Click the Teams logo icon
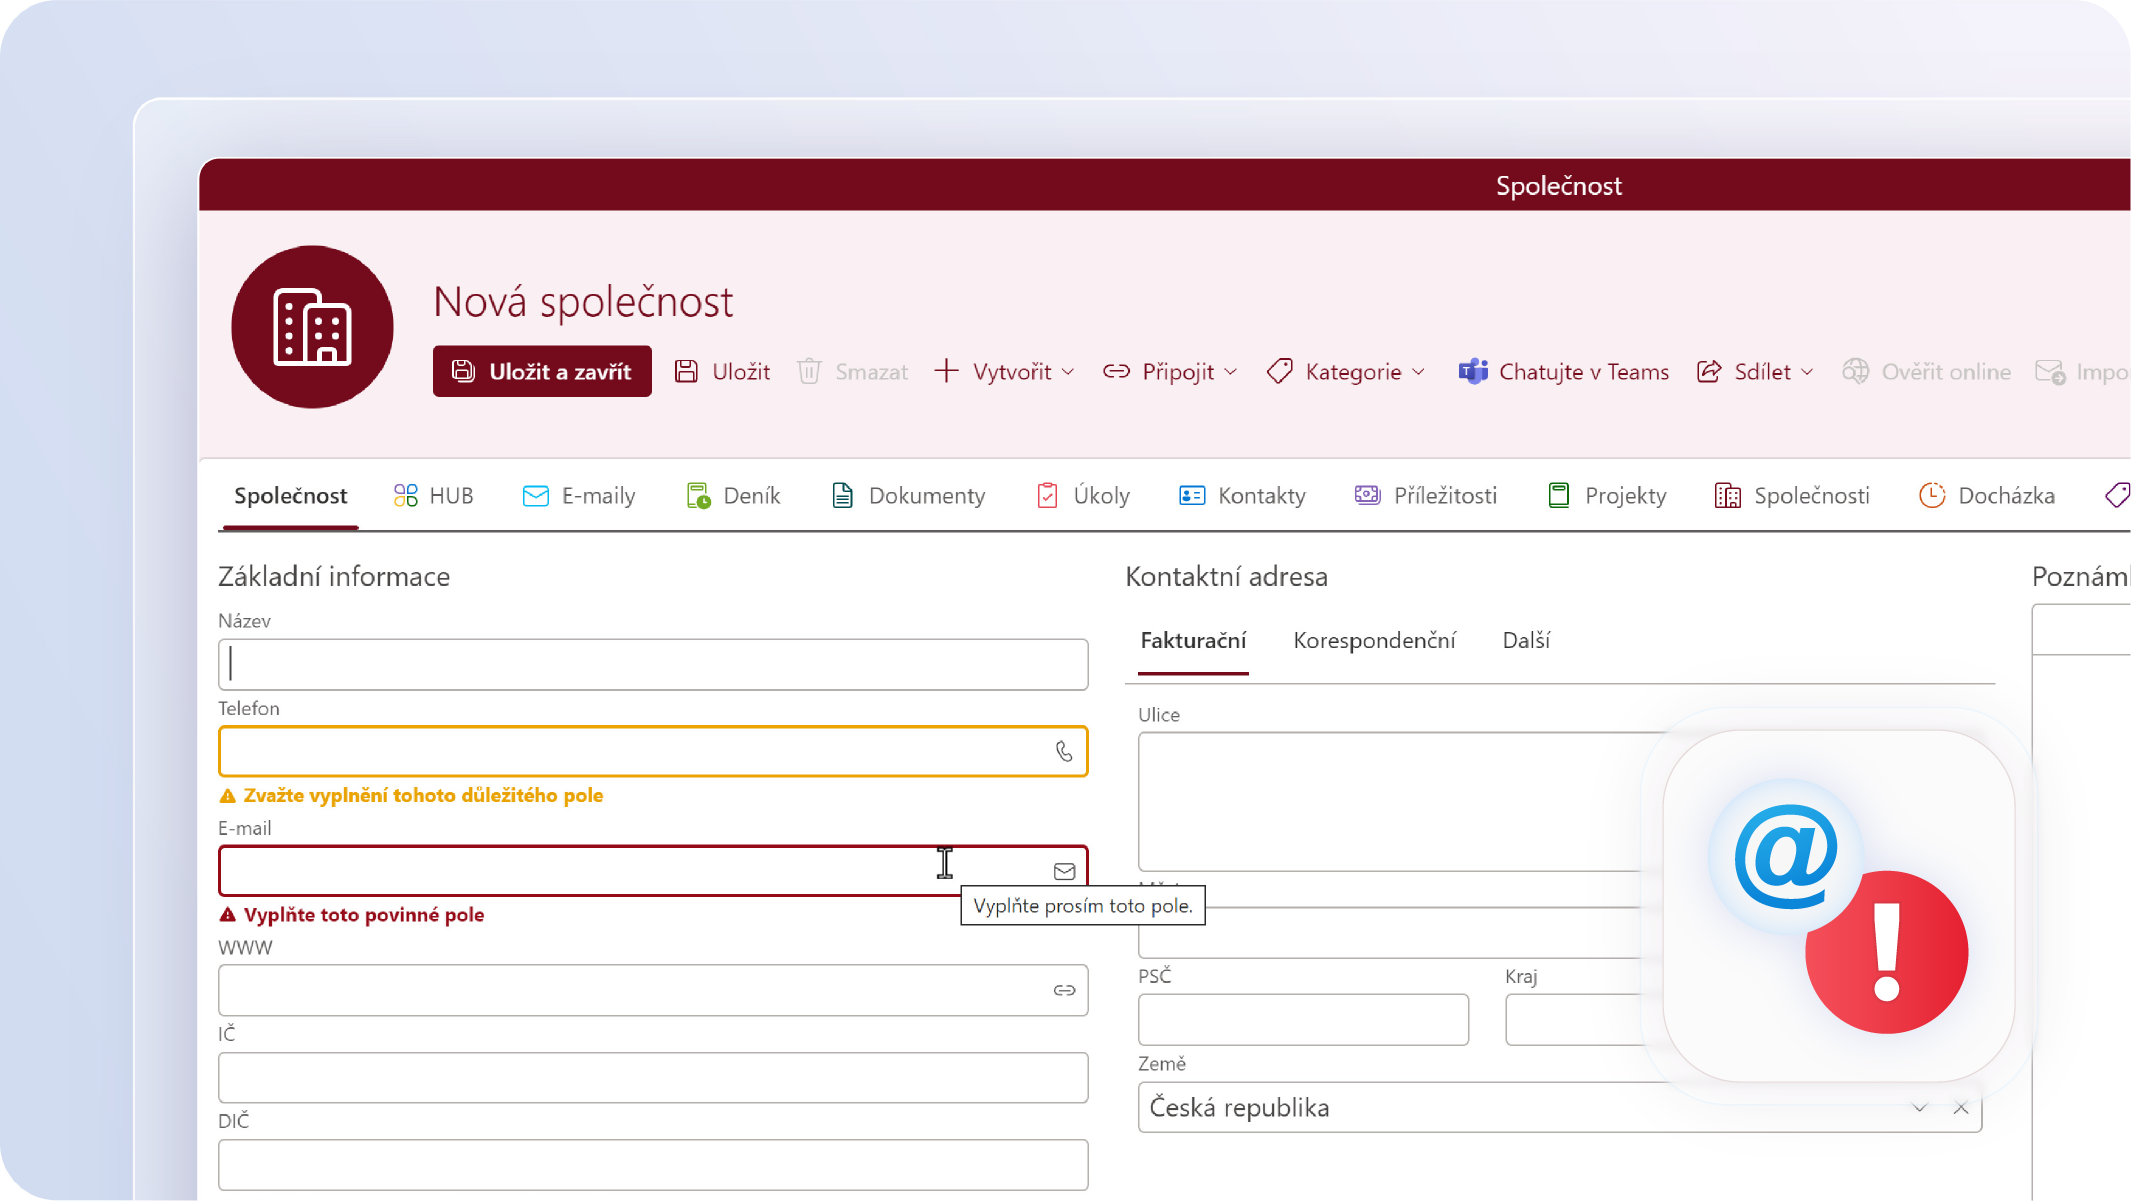This screenshot has height=1201, width=2134. tap(1473, 371)
